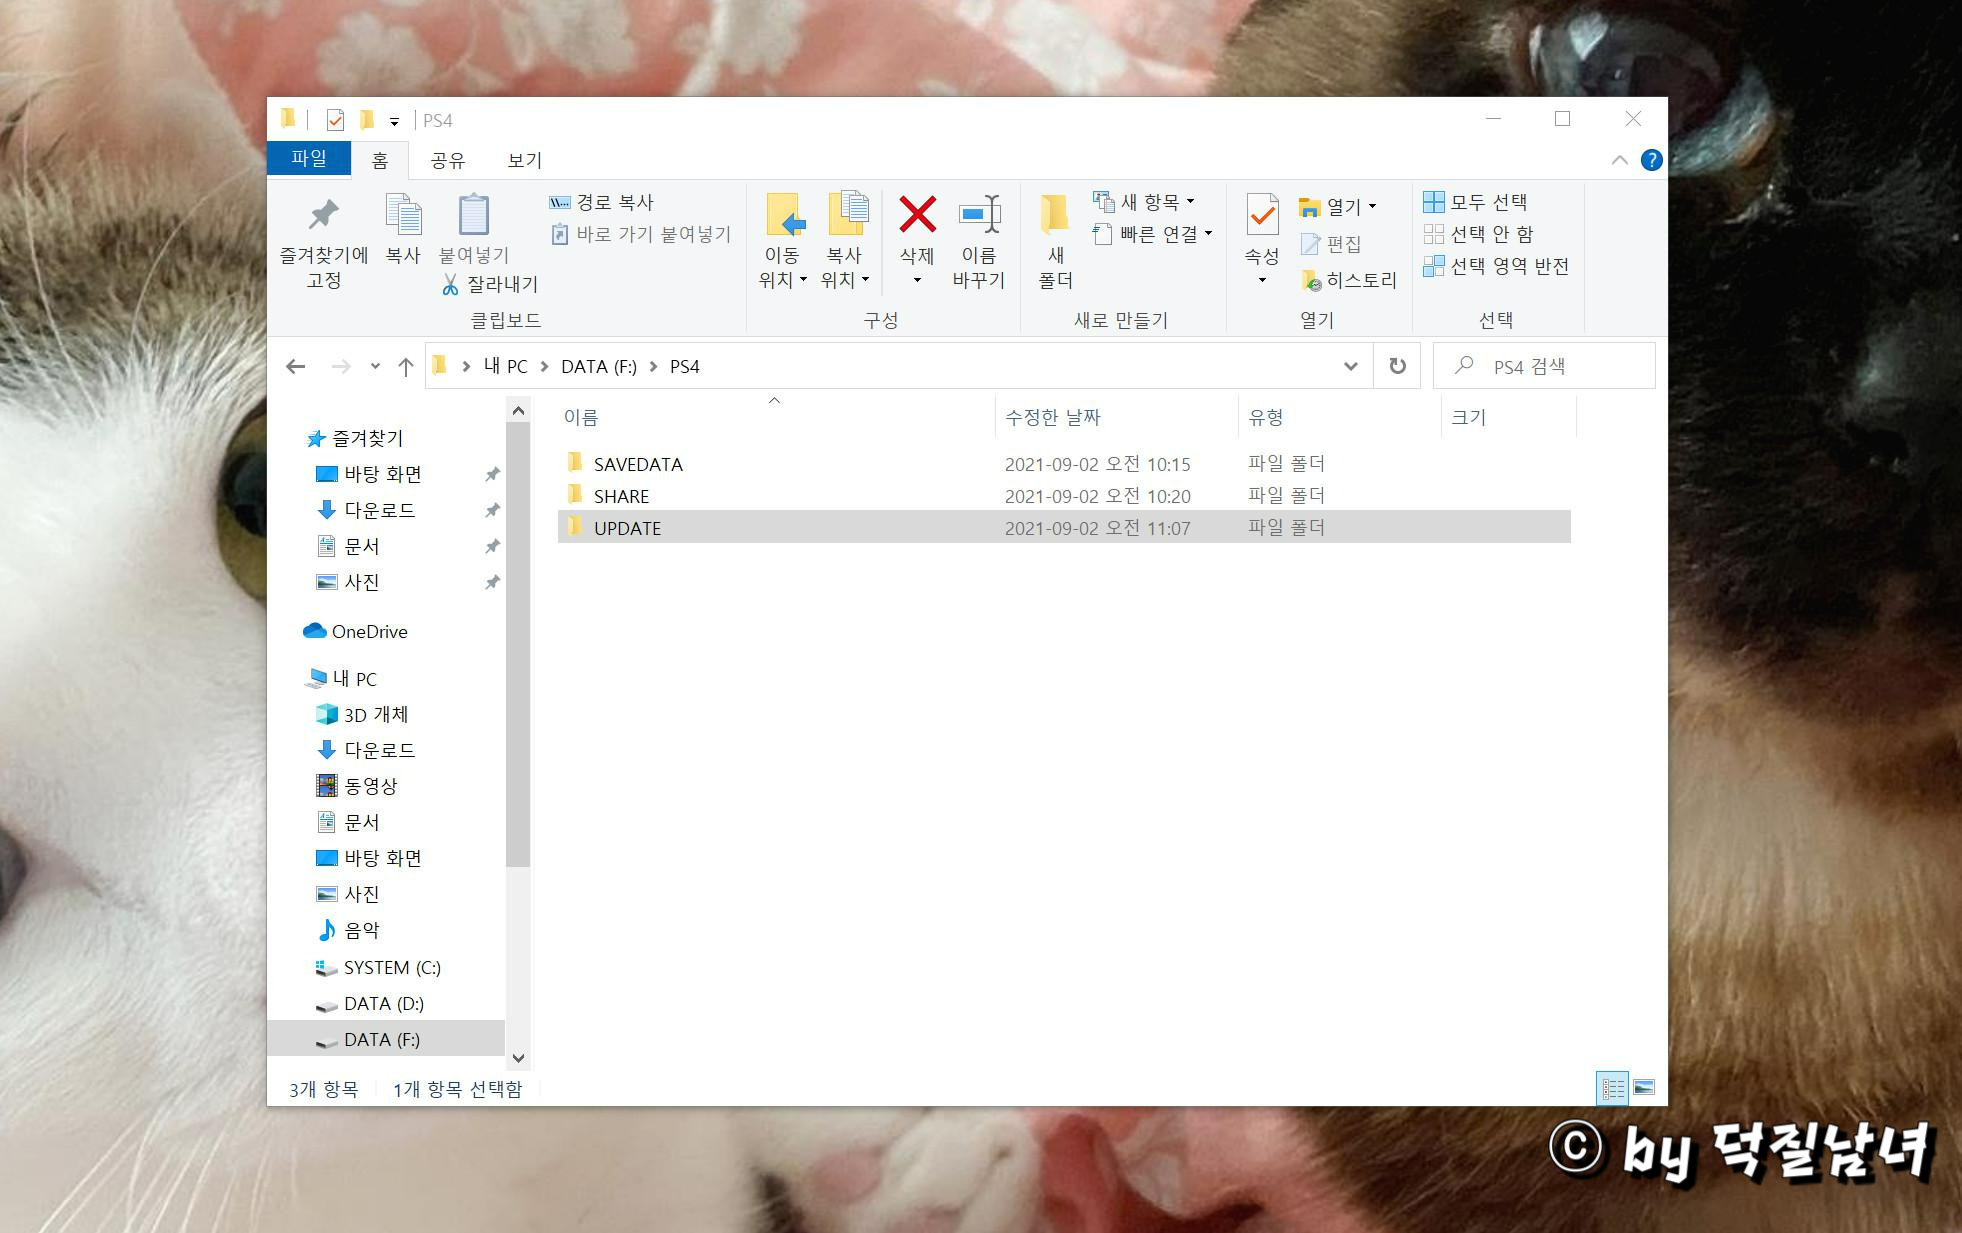Click the Pin to Quick Access icon
Screen dimensions: 1962x1233
(323, 215)
